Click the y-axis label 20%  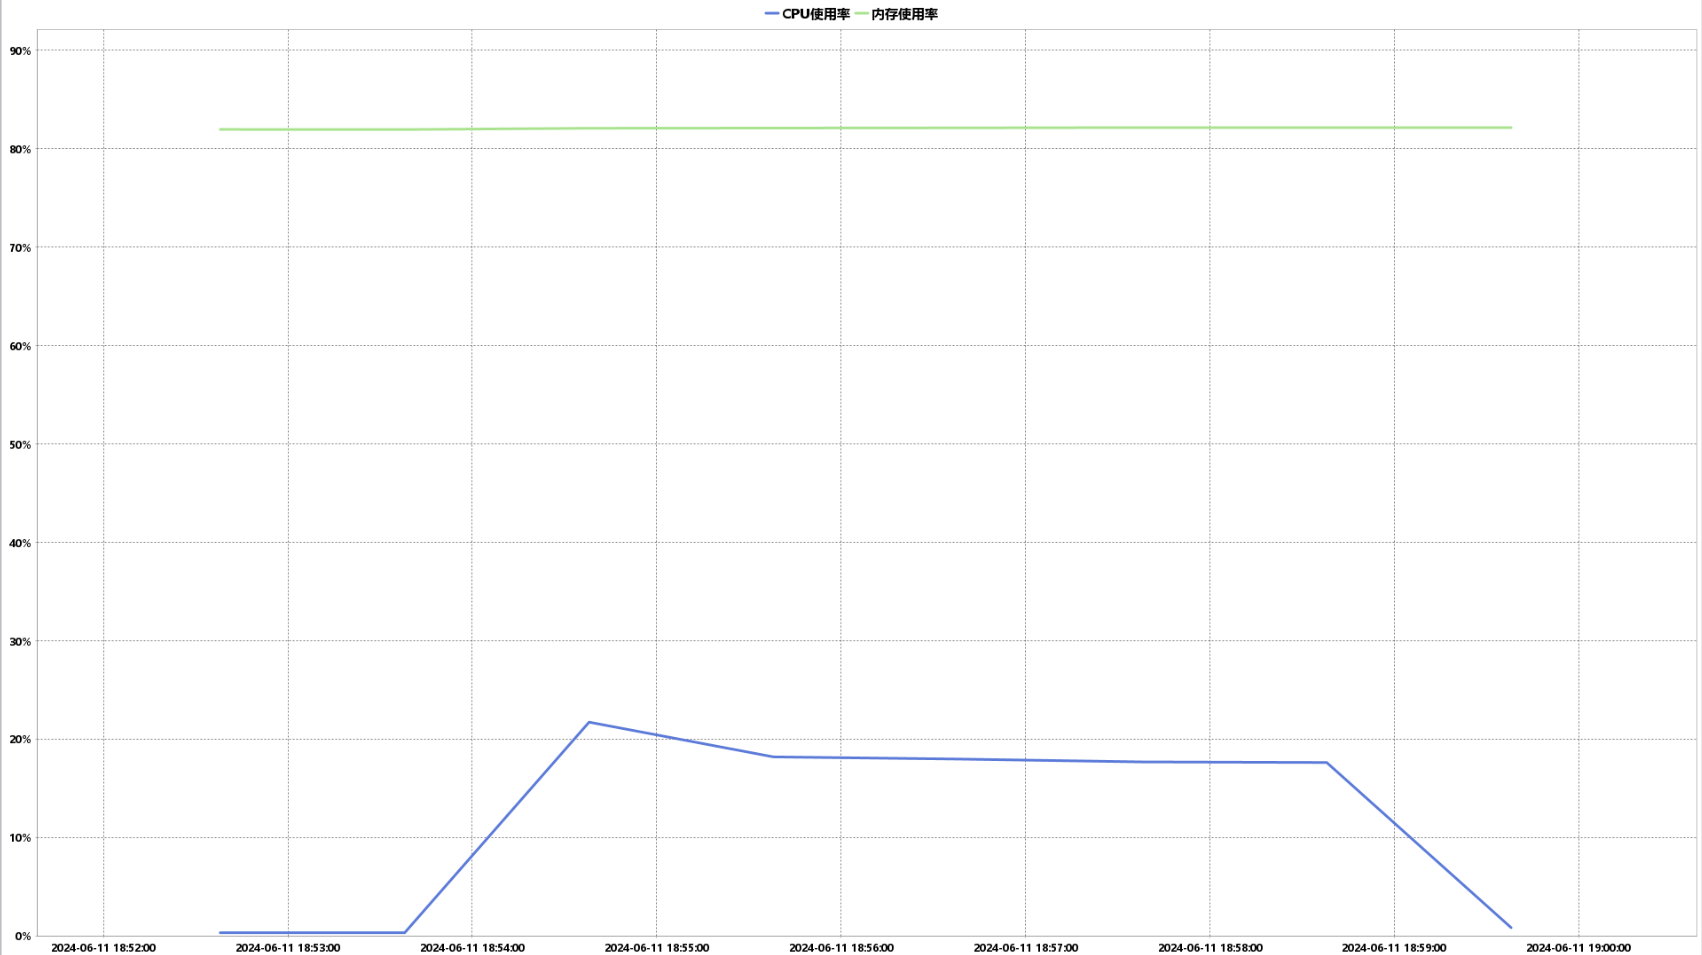click(20, 740)
